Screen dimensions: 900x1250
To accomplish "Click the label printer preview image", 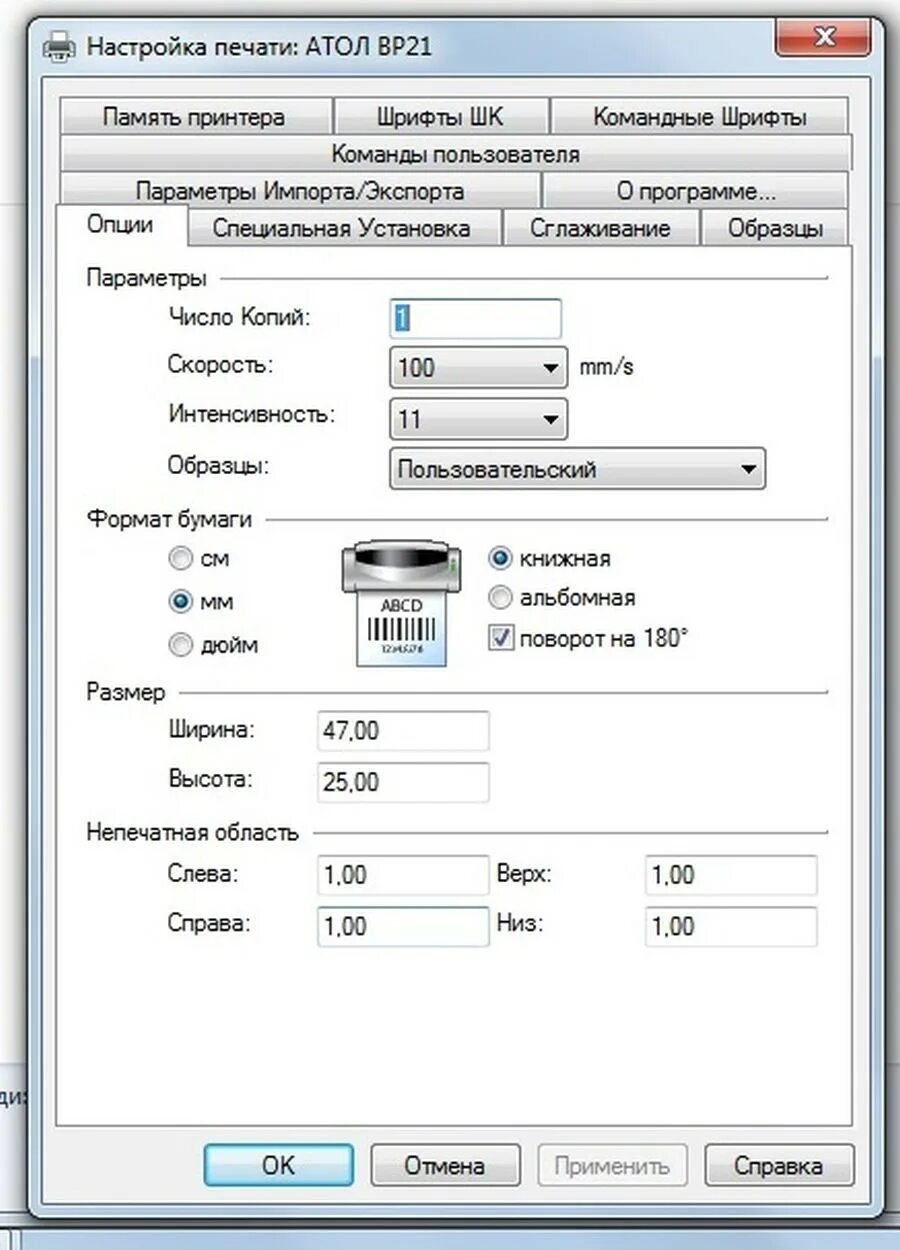I will 401,604.
